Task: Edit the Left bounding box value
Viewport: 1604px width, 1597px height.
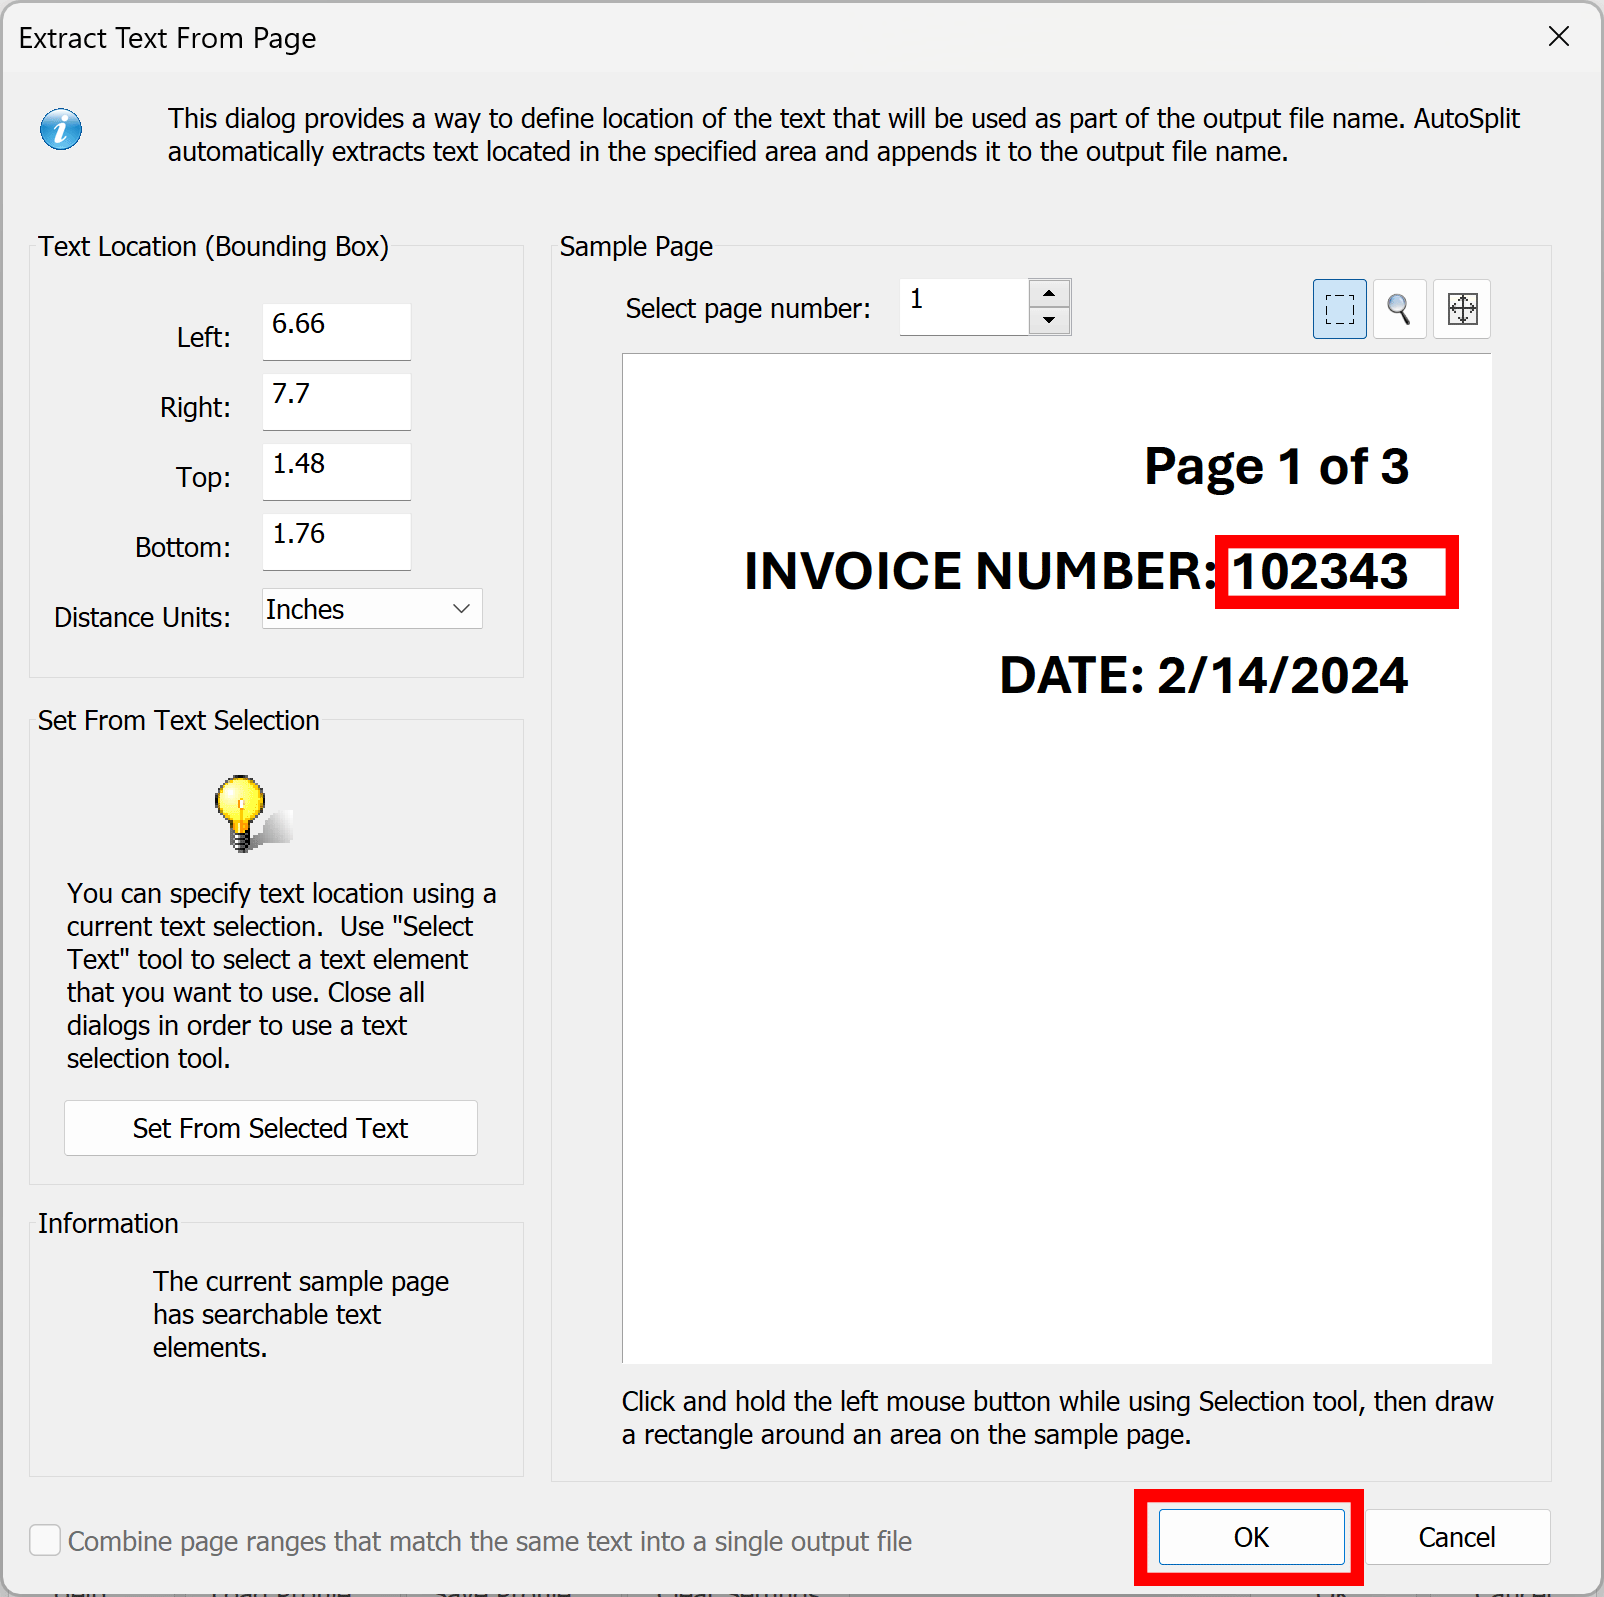Action: point(336,331)
